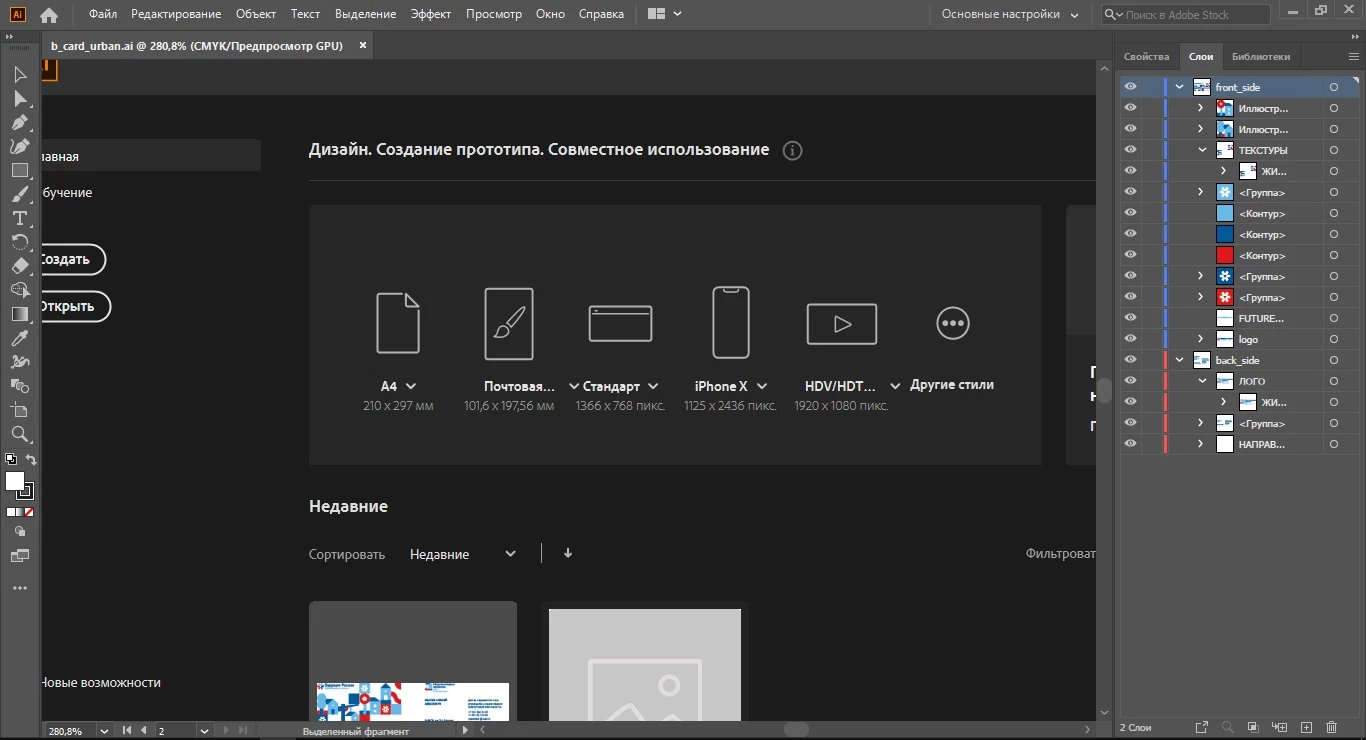This screenshot has height=740, width=1366.
Task: Select the Rectangle tool
Action: click(19, 170)
